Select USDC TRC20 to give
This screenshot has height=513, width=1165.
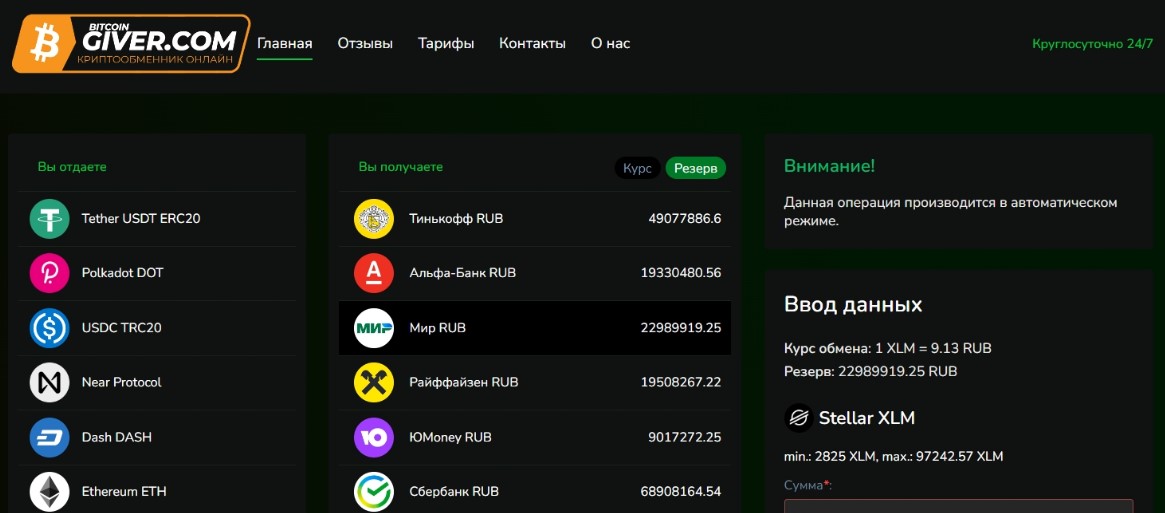coord(157,328)
